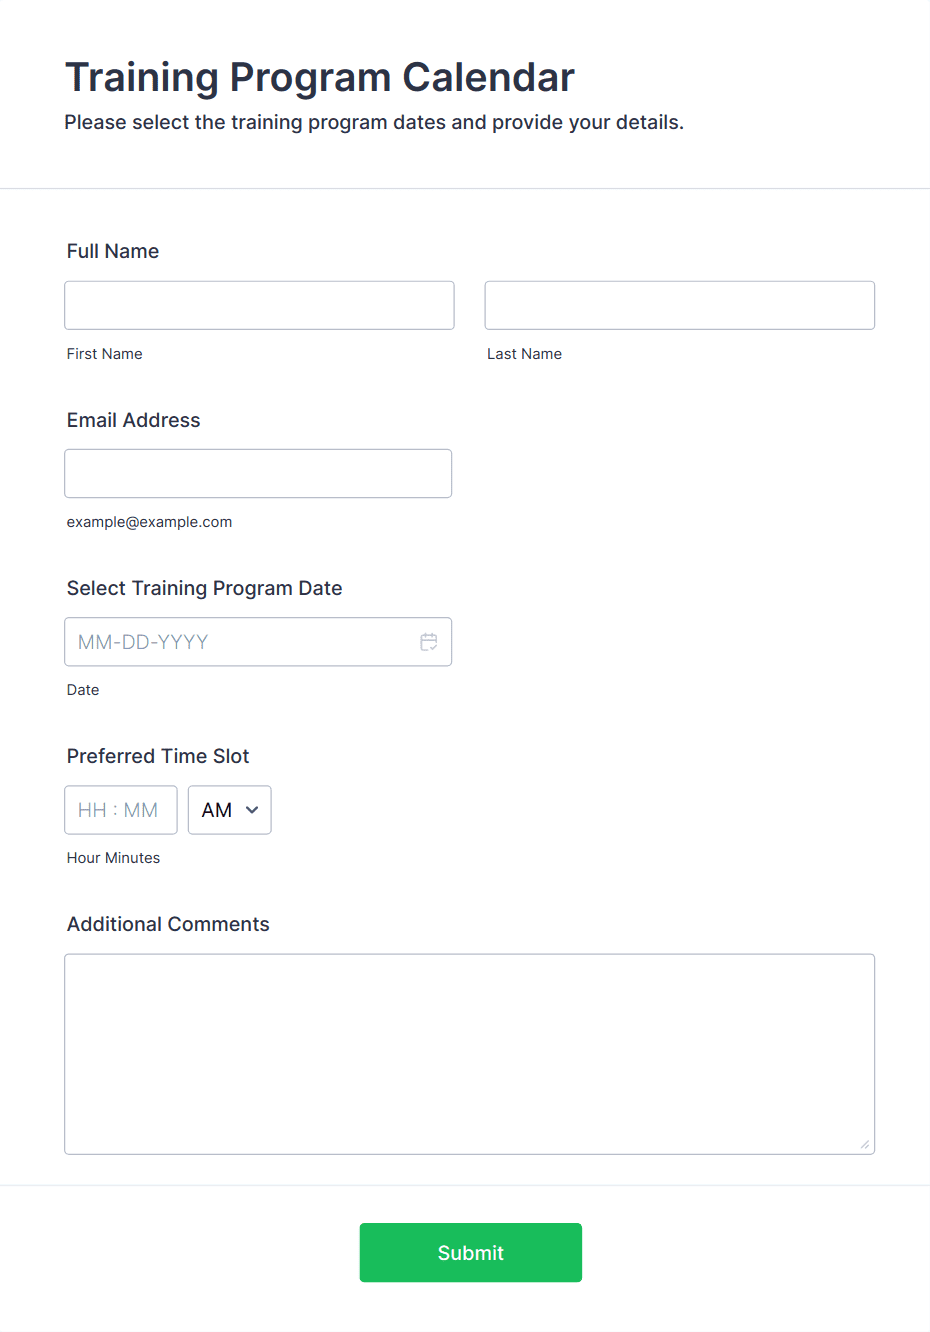Click the Last Name sublabel text
The height and width of the screenshot is (1332, 930).
pyautogui.click(x=524, y=354)
